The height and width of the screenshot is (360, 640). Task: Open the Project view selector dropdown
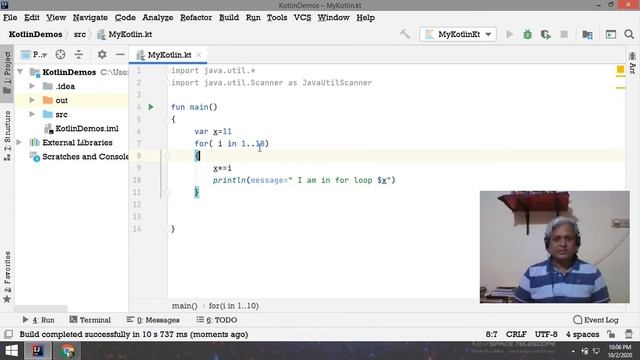coord(35,55)
